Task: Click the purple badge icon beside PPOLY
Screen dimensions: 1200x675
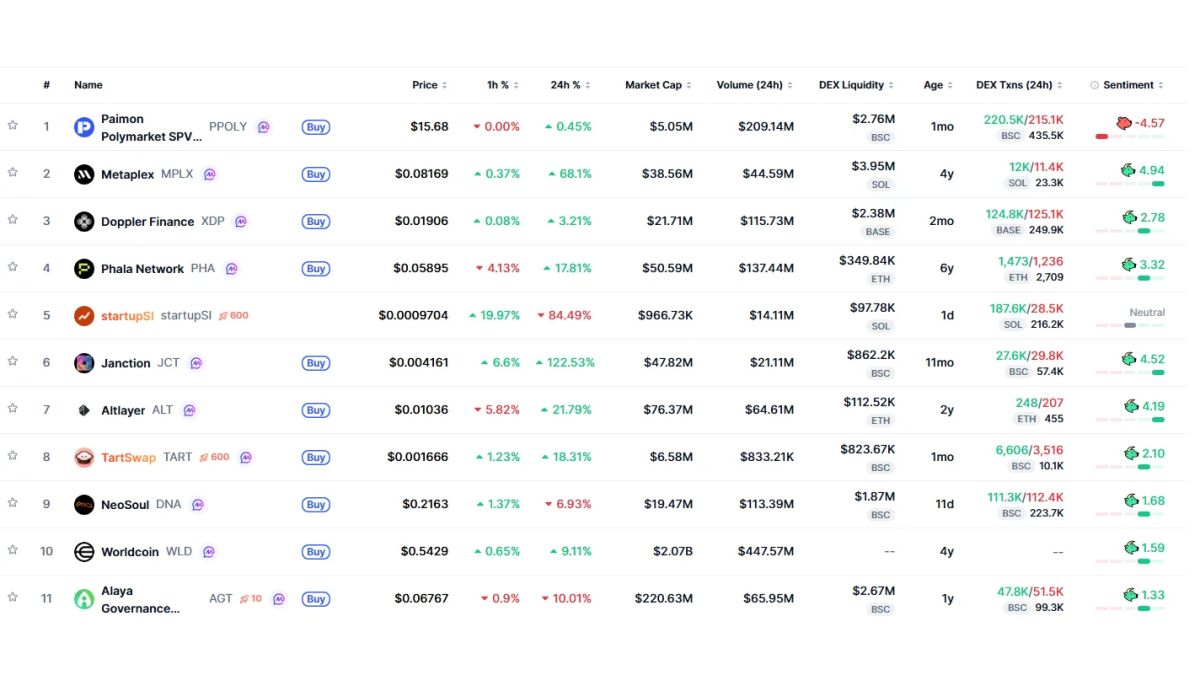Action: pos(264,127)
